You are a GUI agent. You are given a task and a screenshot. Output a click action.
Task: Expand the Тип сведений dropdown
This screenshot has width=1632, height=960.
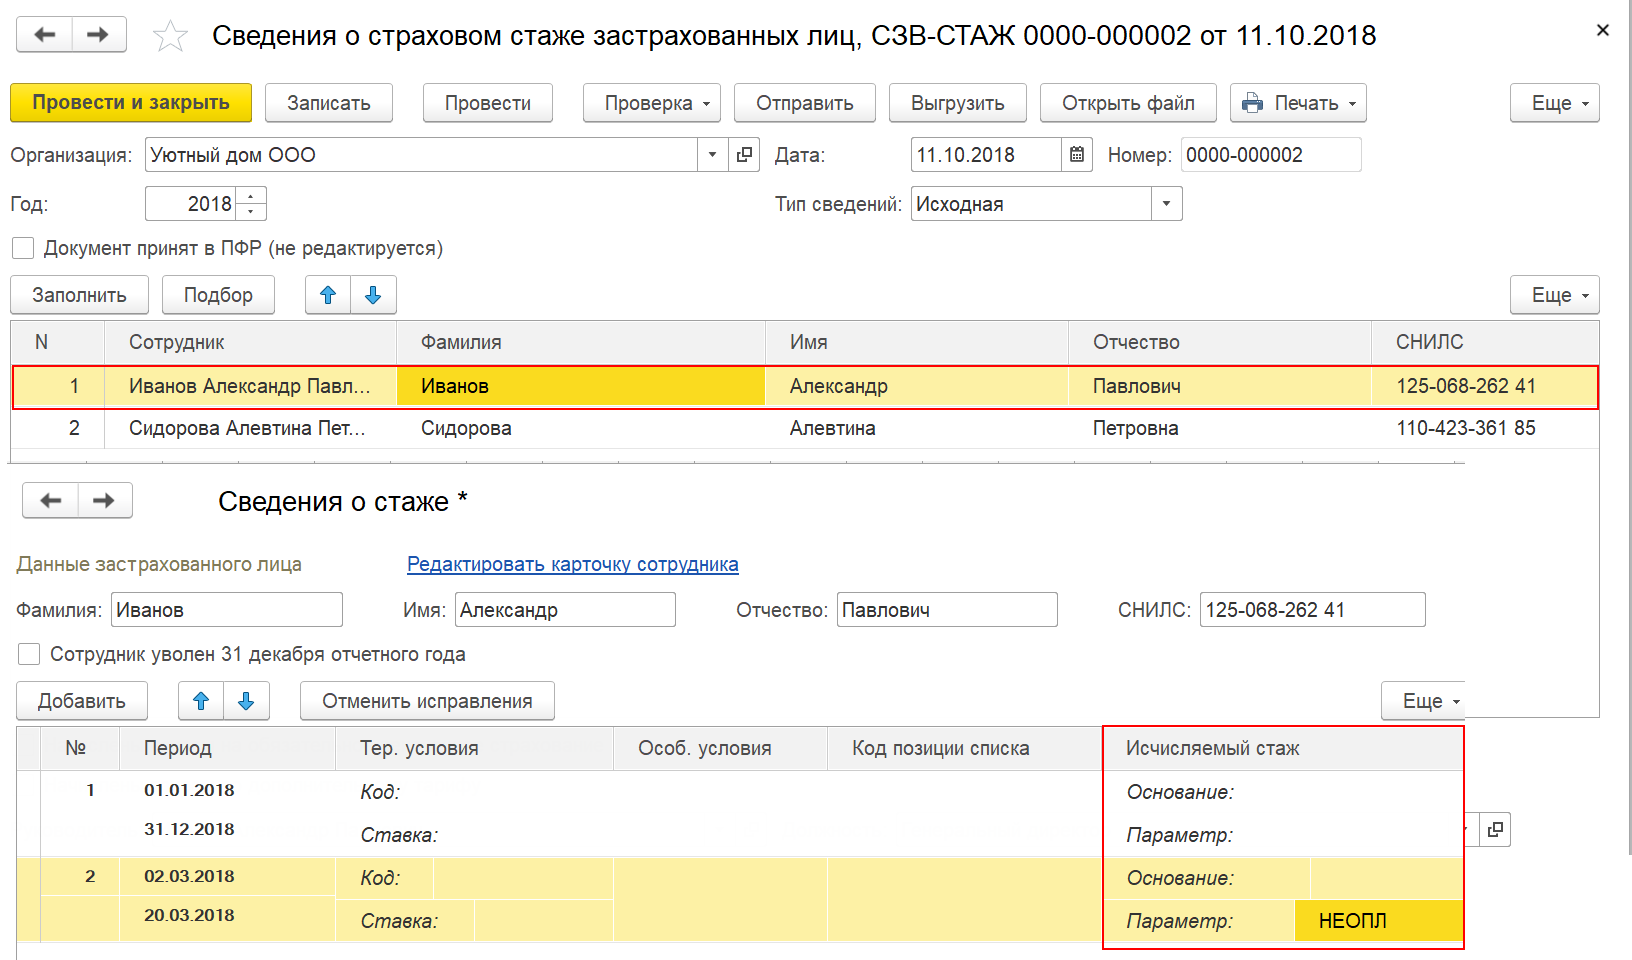[x=1166, y=204]
